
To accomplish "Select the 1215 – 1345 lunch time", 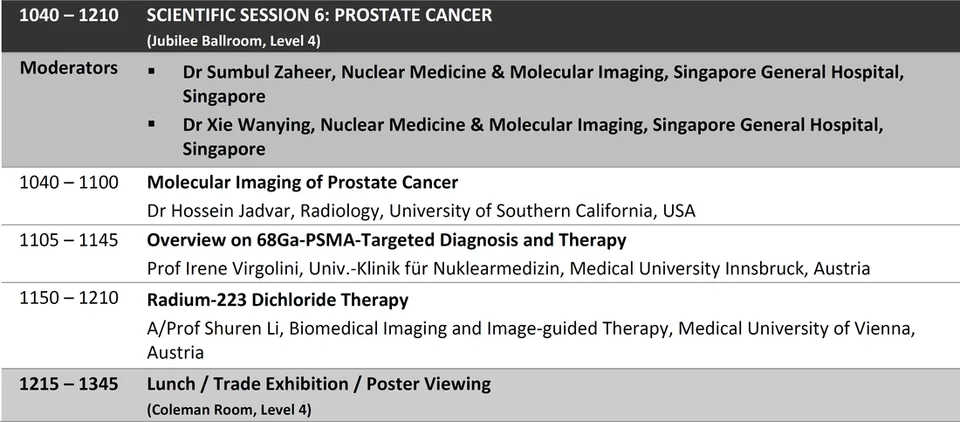I will 69,384.
